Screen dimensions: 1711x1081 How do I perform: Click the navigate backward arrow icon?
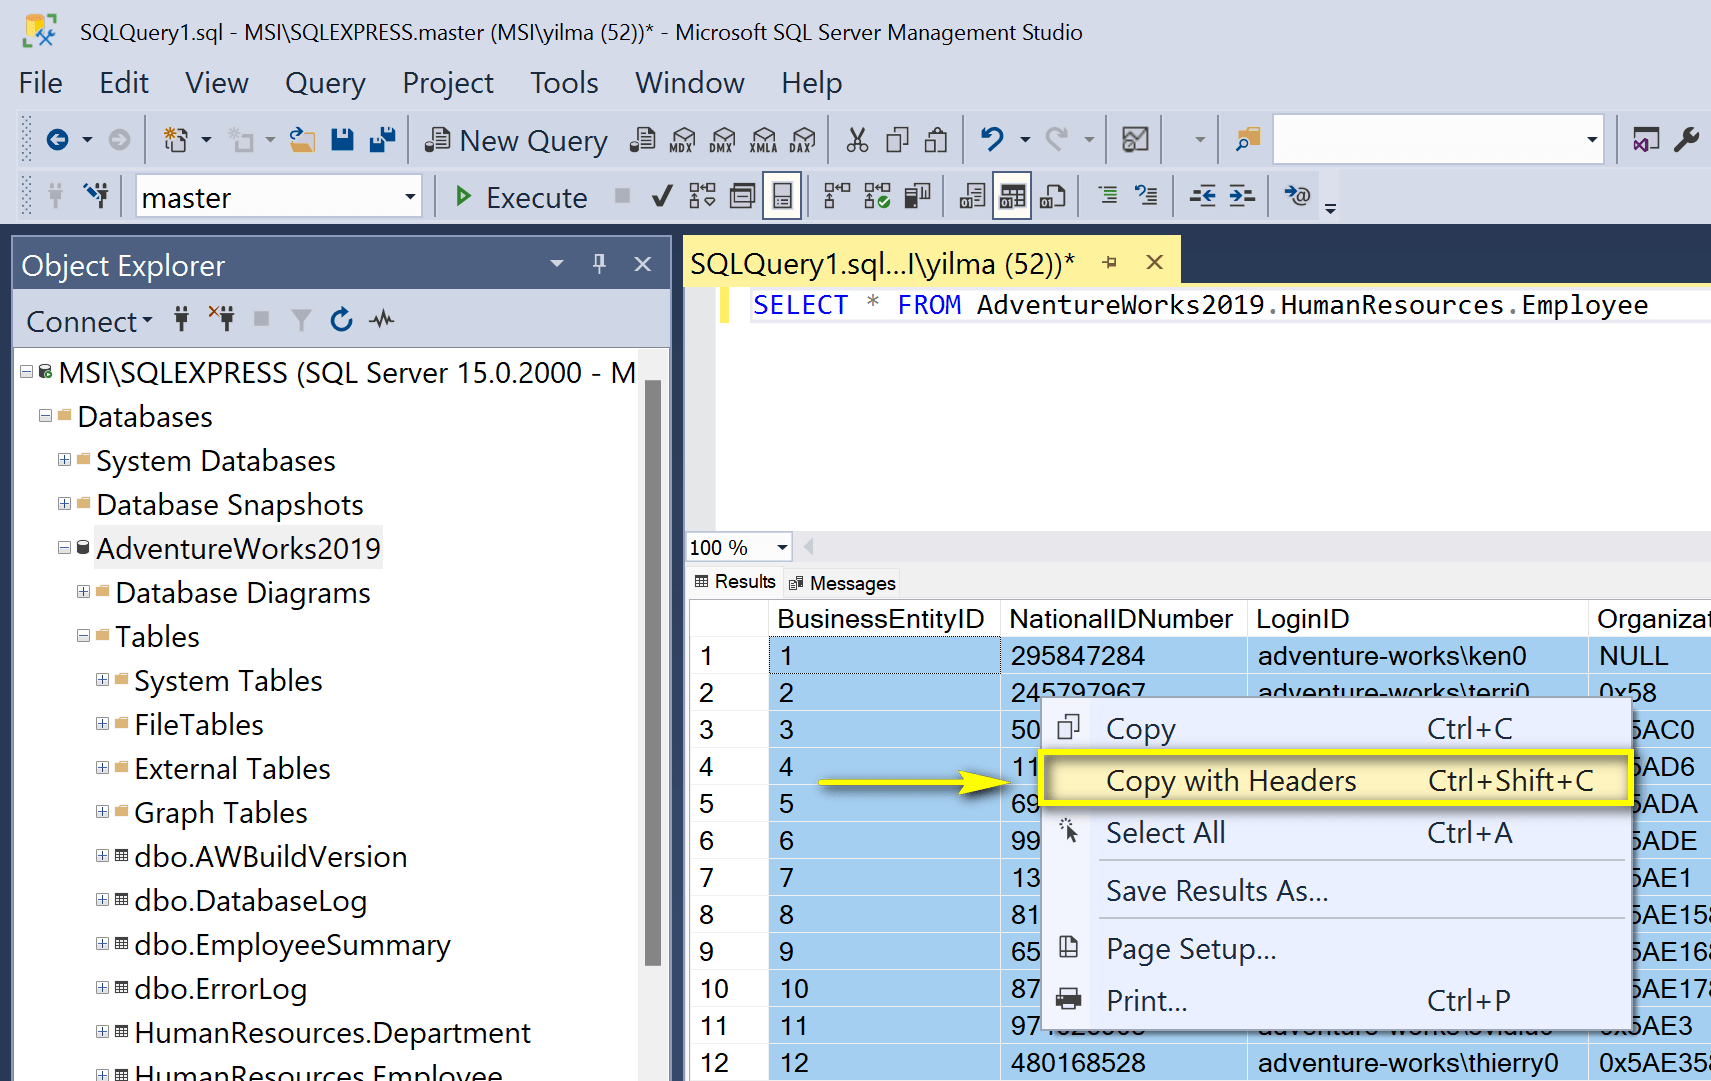point(57,140)
